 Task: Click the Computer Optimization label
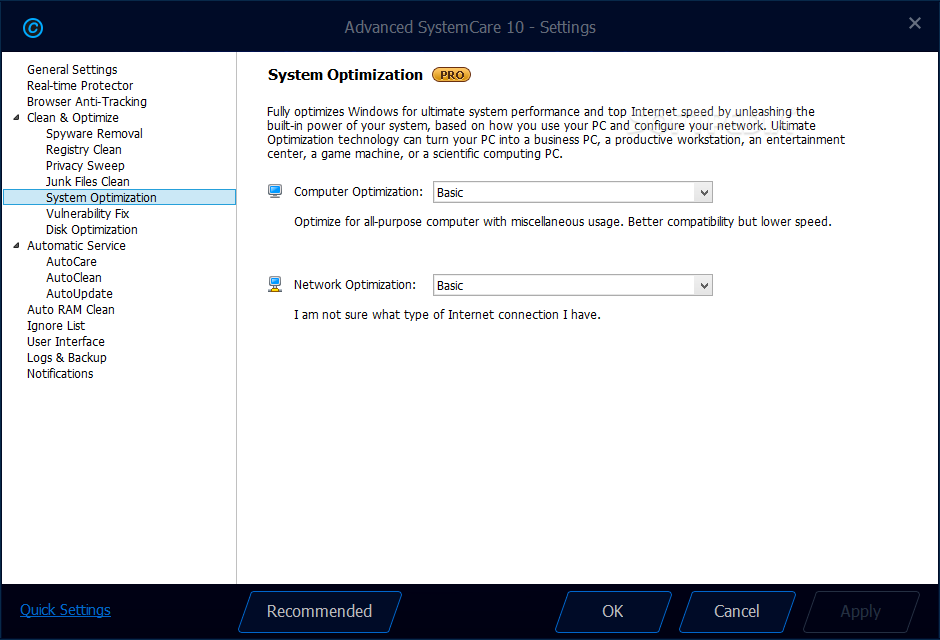[358, 192]
